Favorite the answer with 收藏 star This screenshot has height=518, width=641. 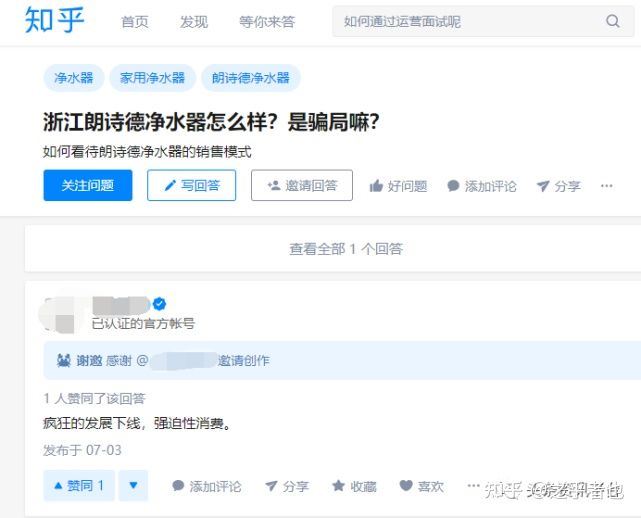point(339,486)
